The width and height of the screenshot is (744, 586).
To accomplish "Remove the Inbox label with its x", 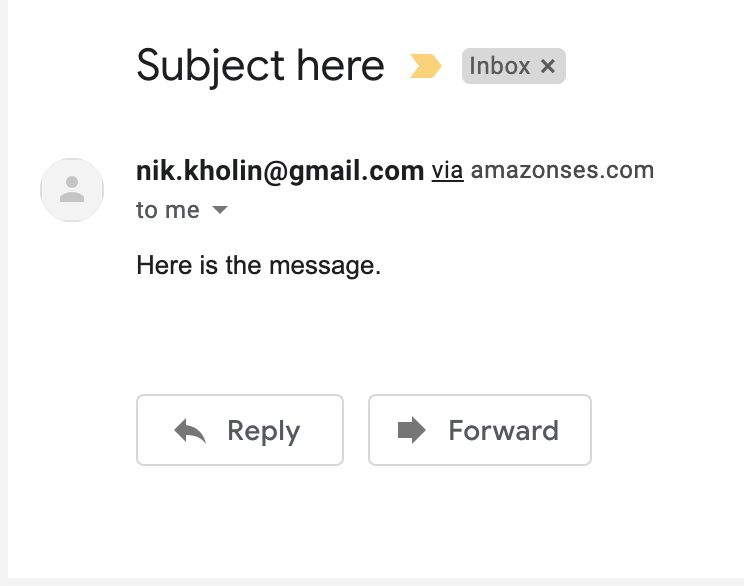I will coord(547,67).
